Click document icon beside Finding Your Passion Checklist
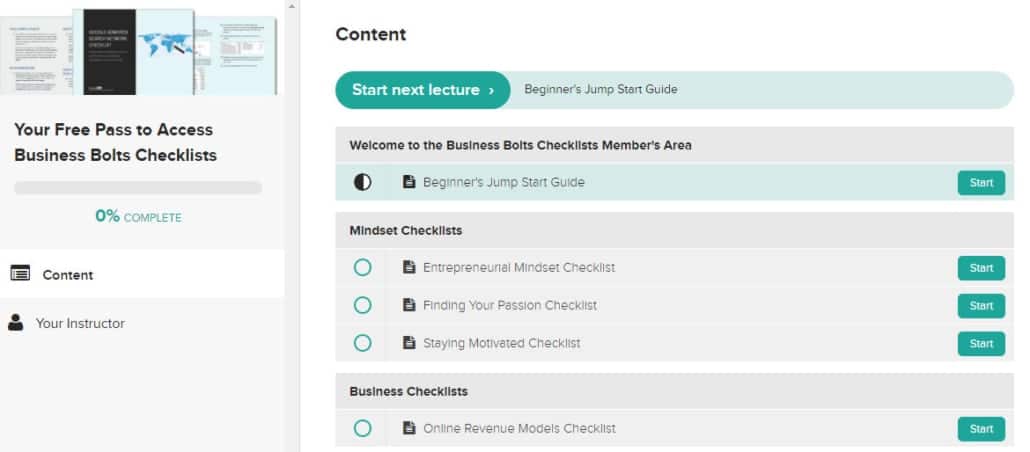1030x452 pixels. click(x=409, y=305)
